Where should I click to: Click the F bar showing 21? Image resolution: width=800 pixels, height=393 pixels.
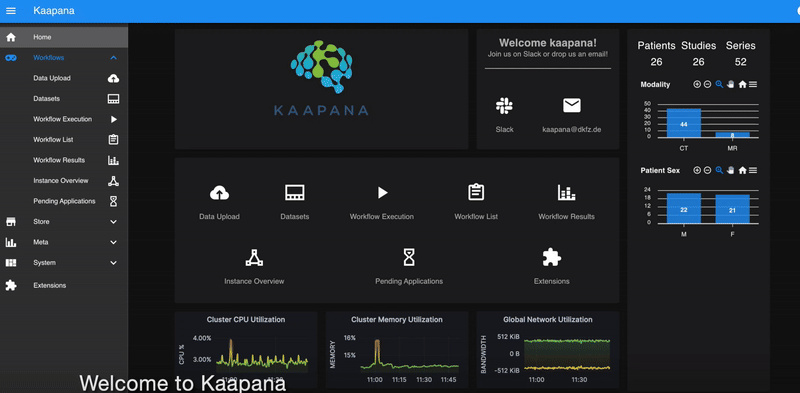[x=732, y=209]
